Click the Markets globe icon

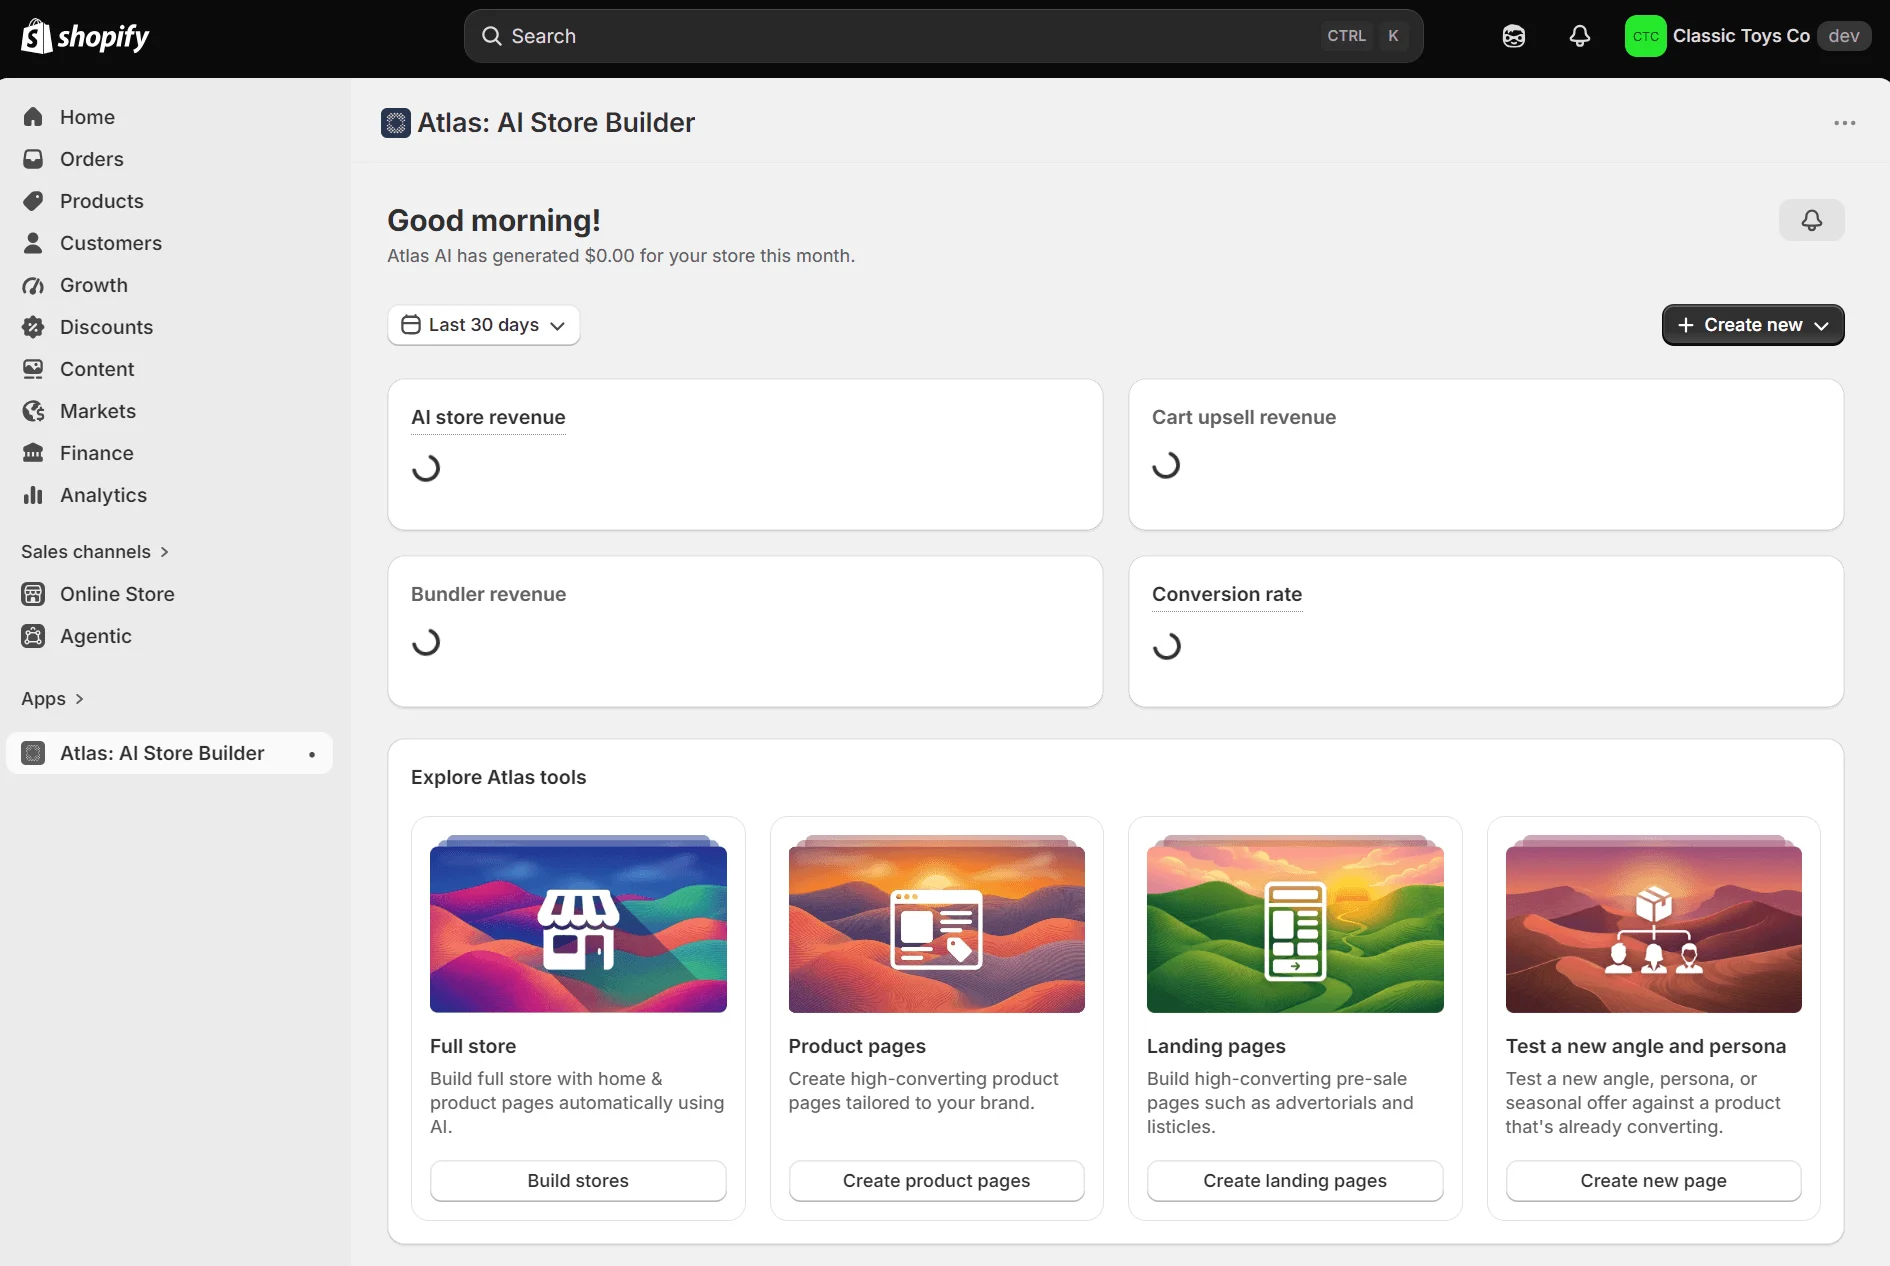click(x=33, y=411)
